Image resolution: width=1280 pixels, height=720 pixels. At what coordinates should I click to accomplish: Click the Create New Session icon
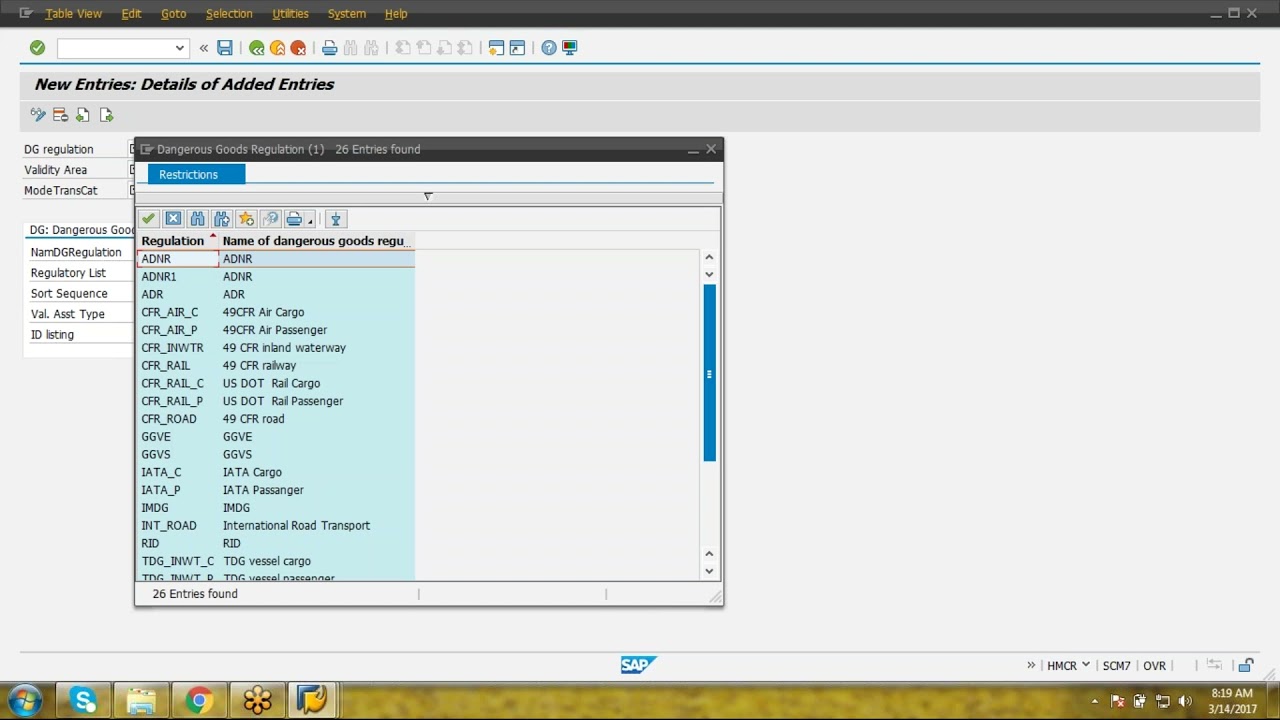tap(496, 48)
